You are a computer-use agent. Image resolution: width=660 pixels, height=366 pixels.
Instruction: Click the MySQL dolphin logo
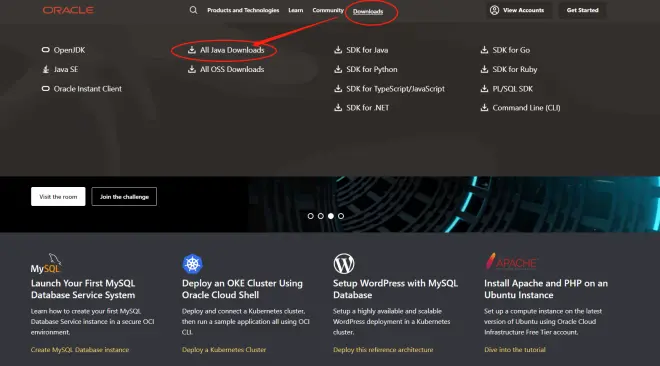[46, 263]
